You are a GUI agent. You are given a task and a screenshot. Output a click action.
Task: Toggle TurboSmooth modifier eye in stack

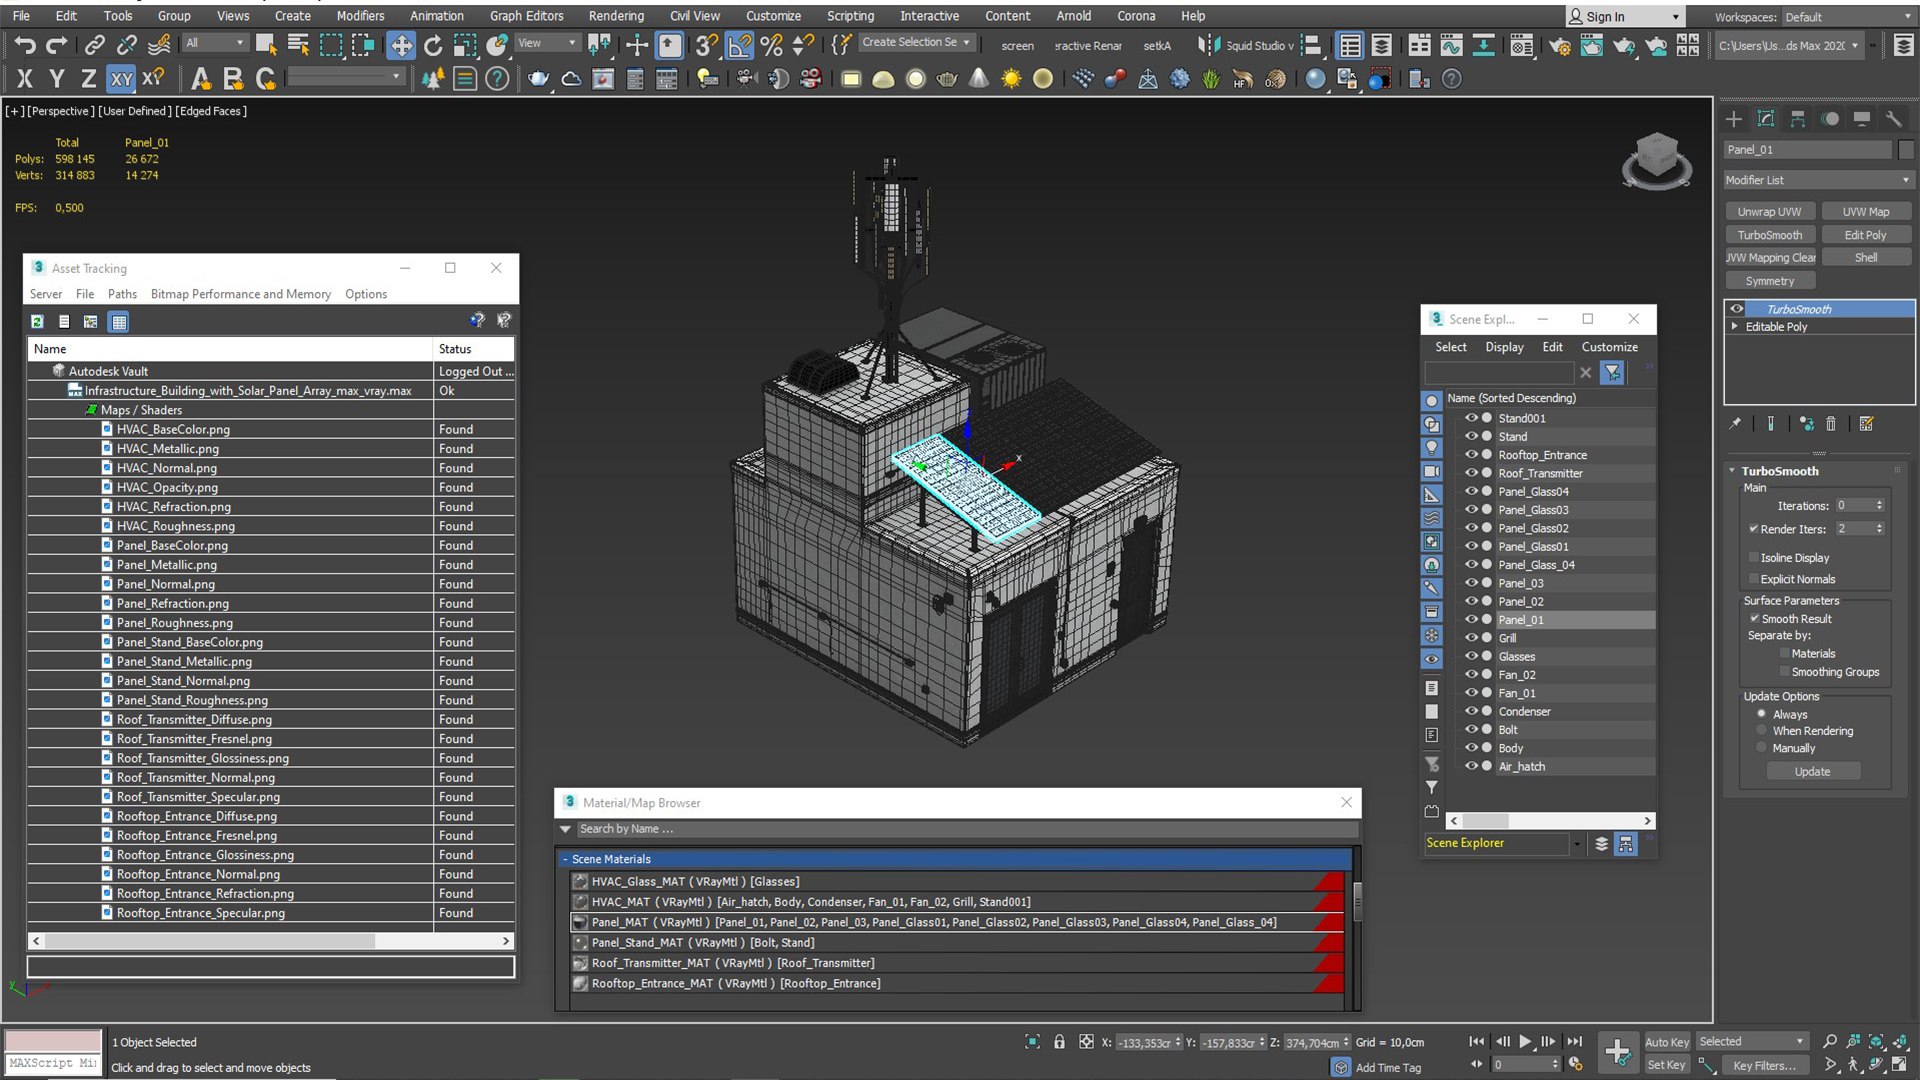[1737, 309]
